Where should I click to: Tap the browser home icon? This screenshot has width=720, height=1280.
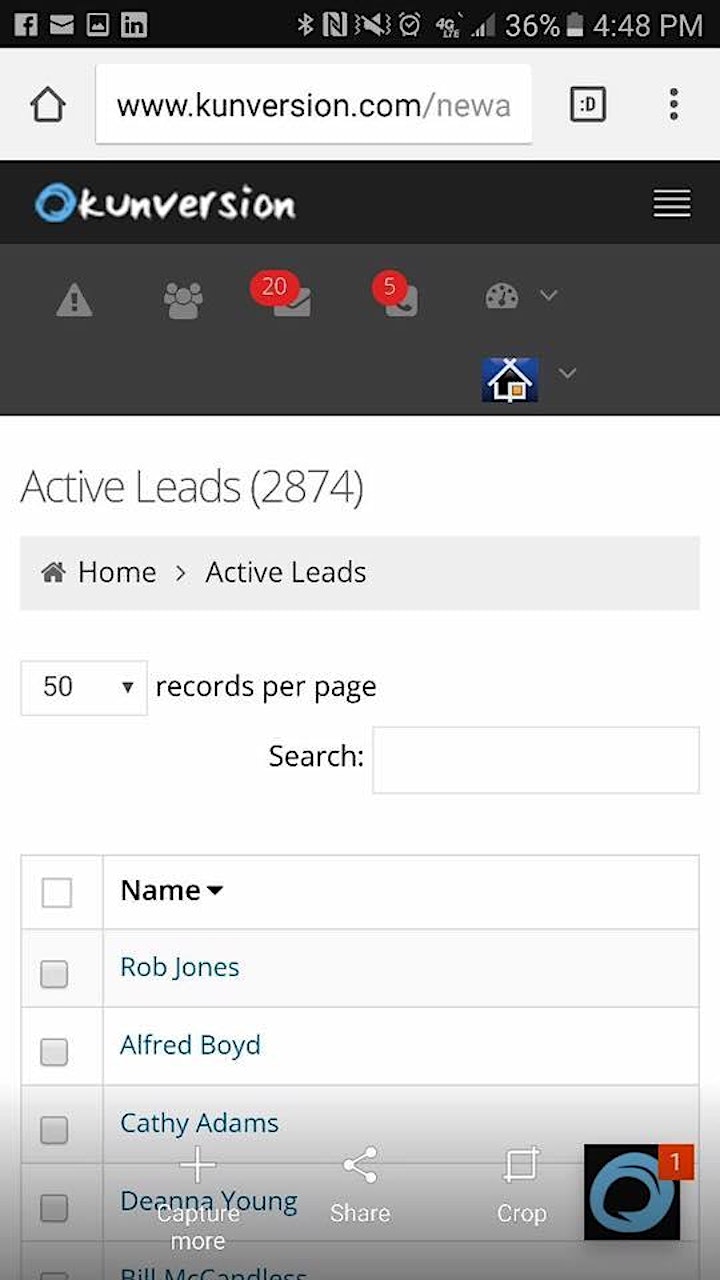coord(48,105)
